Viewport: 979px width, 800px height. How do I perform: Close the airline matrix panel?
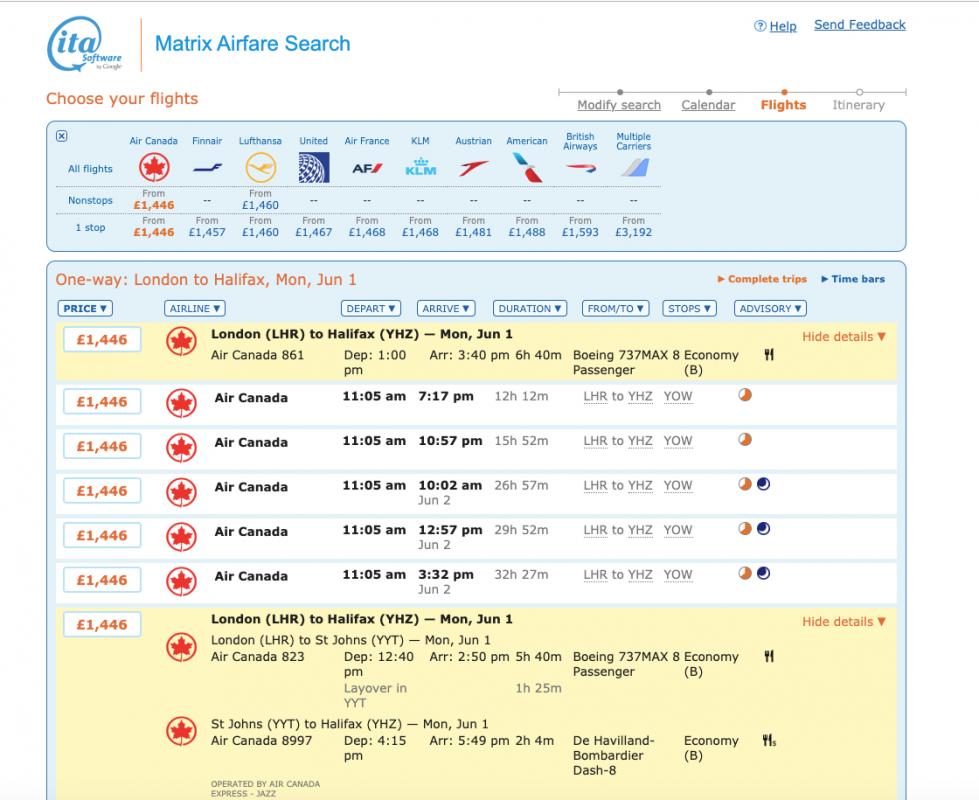[61, 136]
